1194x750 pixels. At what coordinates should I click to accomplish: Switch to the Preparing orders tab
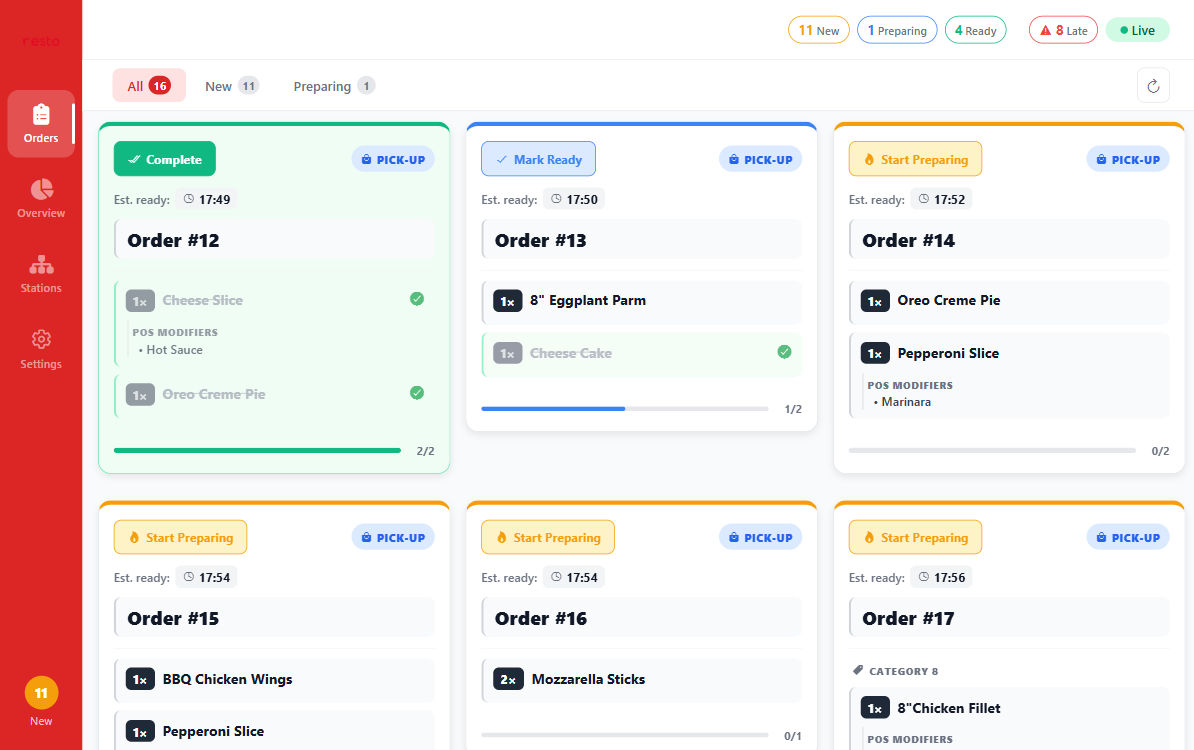[x=334, y=85]
